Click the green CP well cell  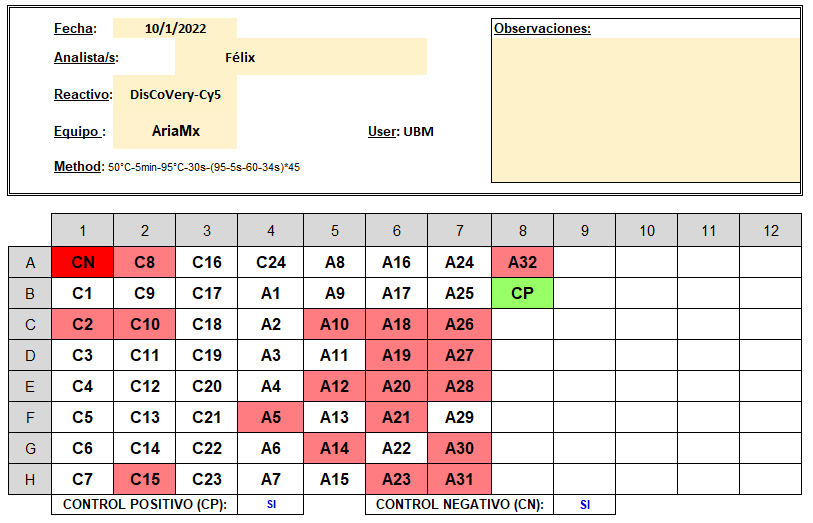[x=522, y=293]
